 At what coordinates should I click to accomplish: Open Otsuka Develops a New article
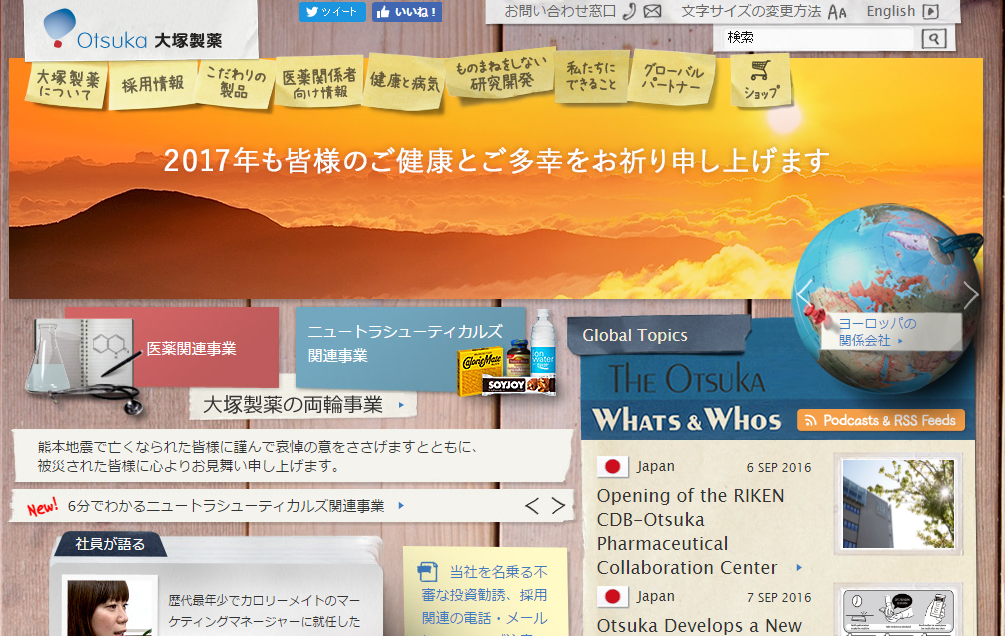click(699, 625)
